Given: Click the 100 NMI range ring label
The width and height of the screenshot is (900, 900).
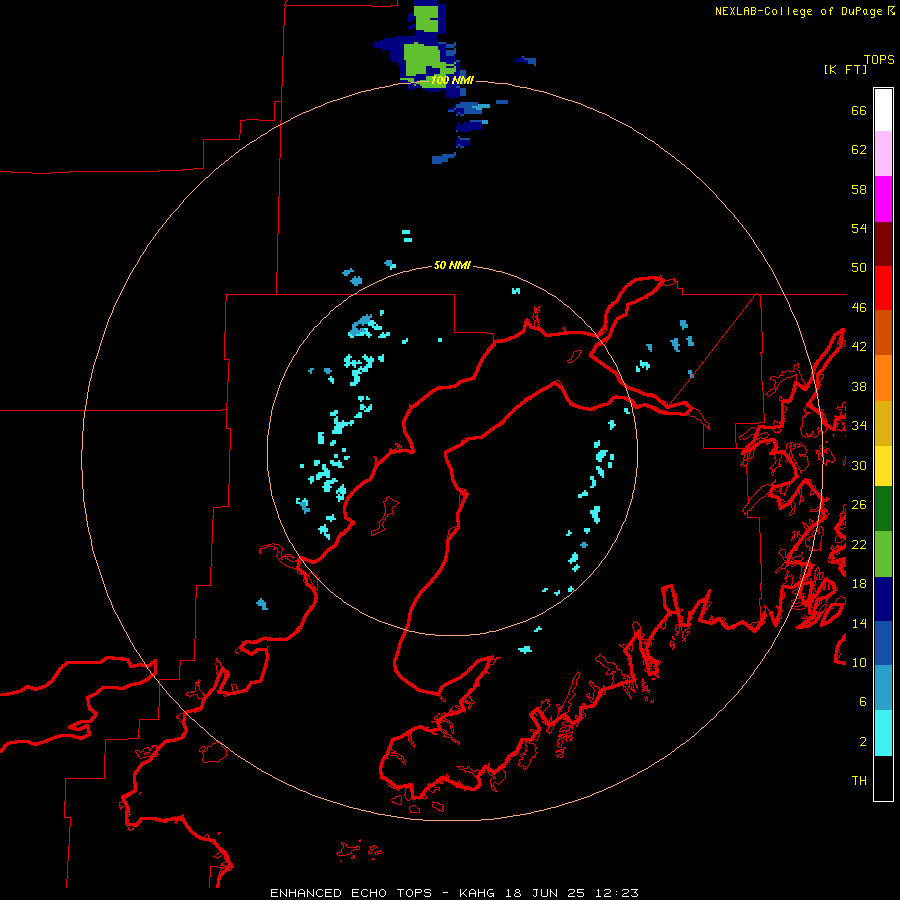Looking at the screenshot, I should [452, 80].
